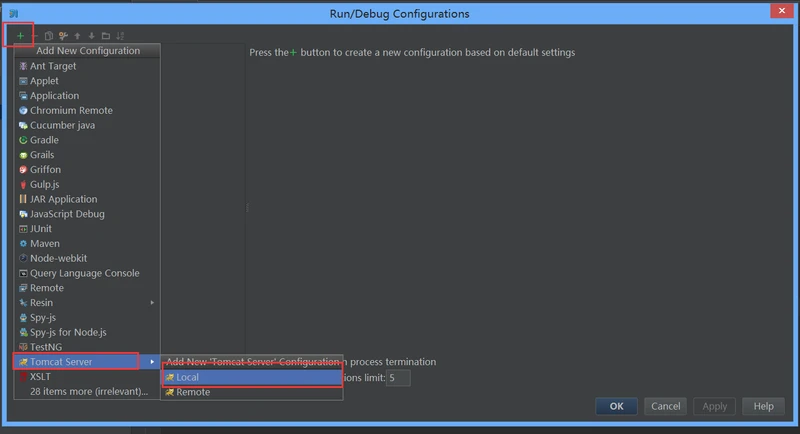
Task: Select JavaScript Debug configuration
Action: coord(87,214)
